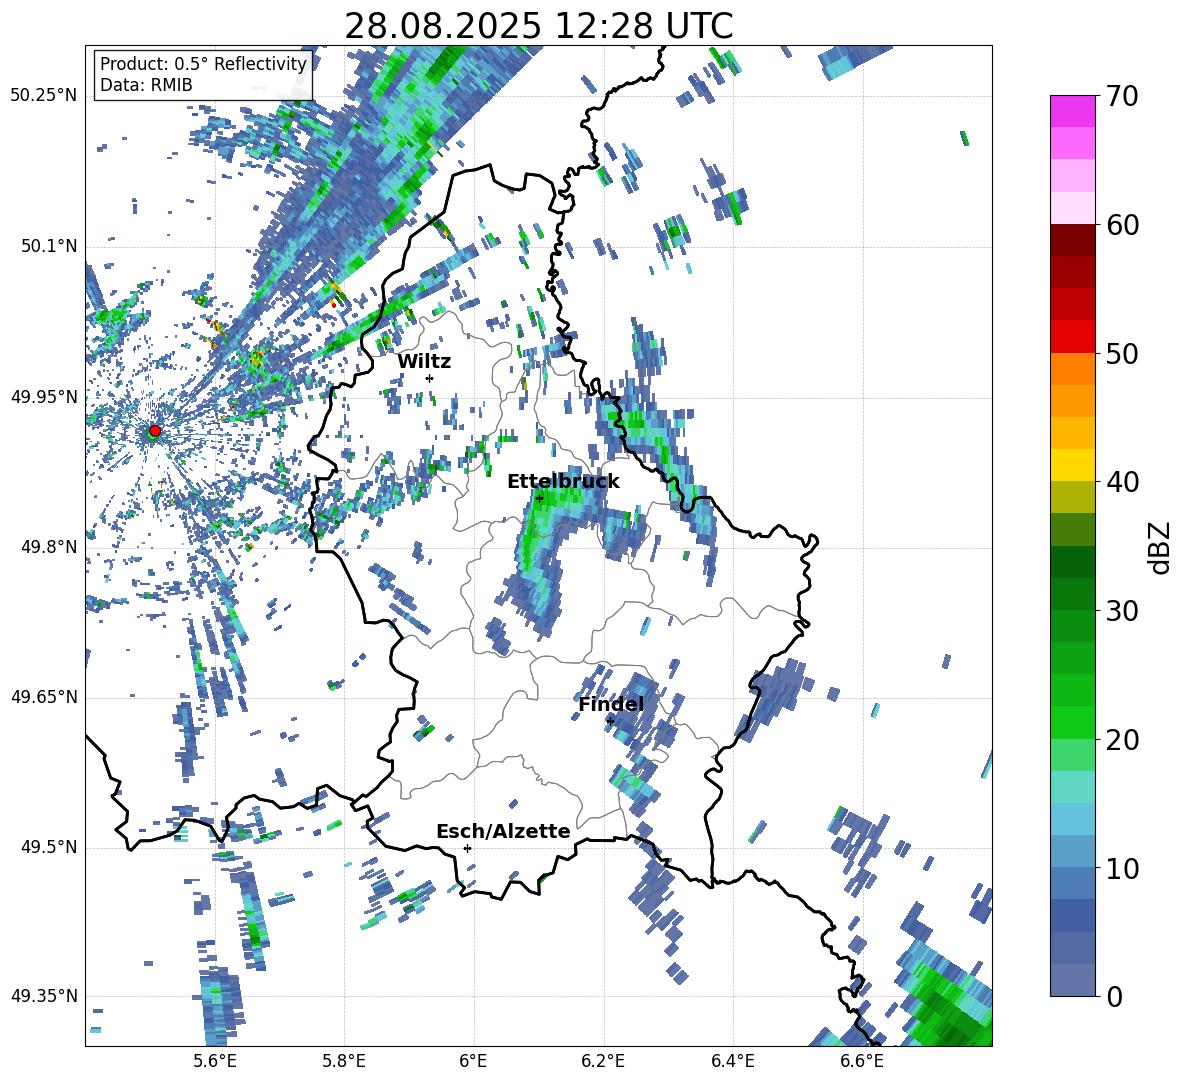Click the magenta top colorbar segment
Screen dimensions: 1184x1081
pos(1072,111)
